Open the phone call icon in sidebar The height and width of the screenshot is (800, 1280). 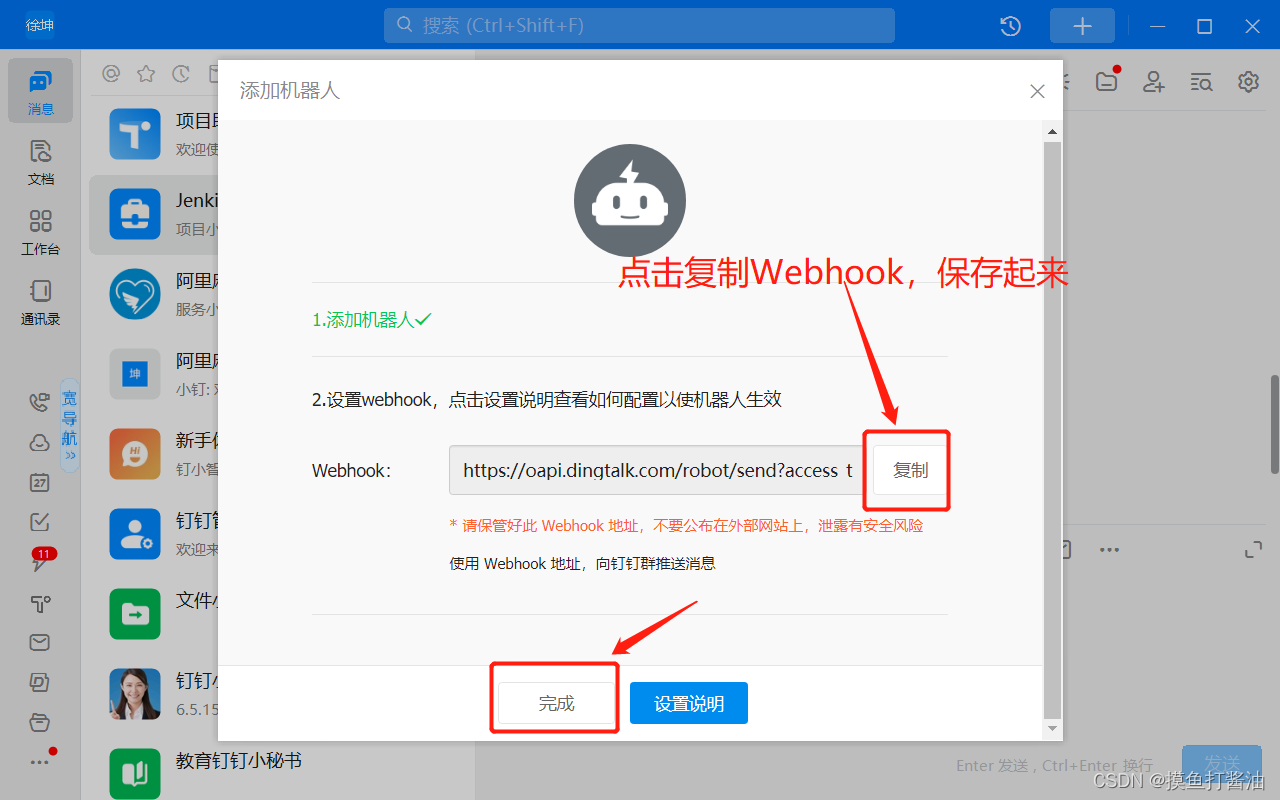tap(40, 402)
